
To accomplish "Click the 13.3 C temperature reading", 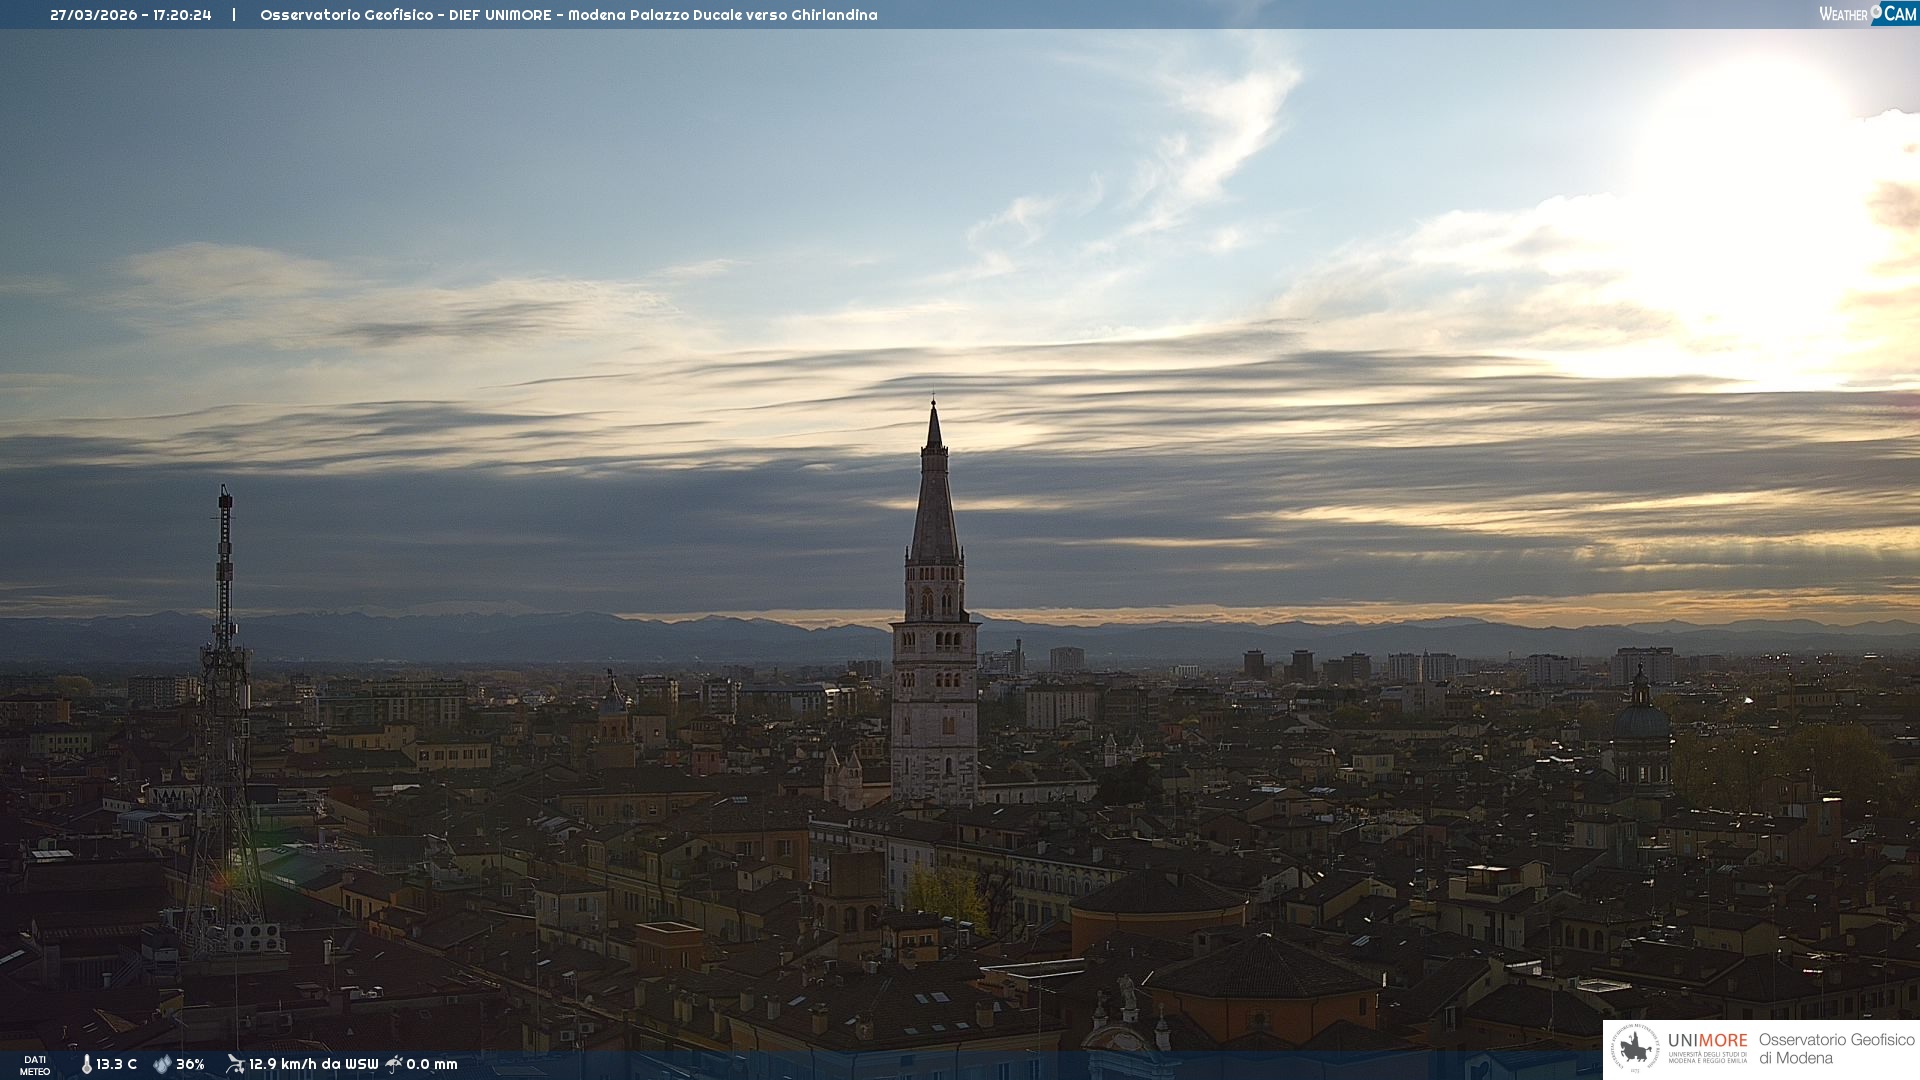I will 116,1064.
